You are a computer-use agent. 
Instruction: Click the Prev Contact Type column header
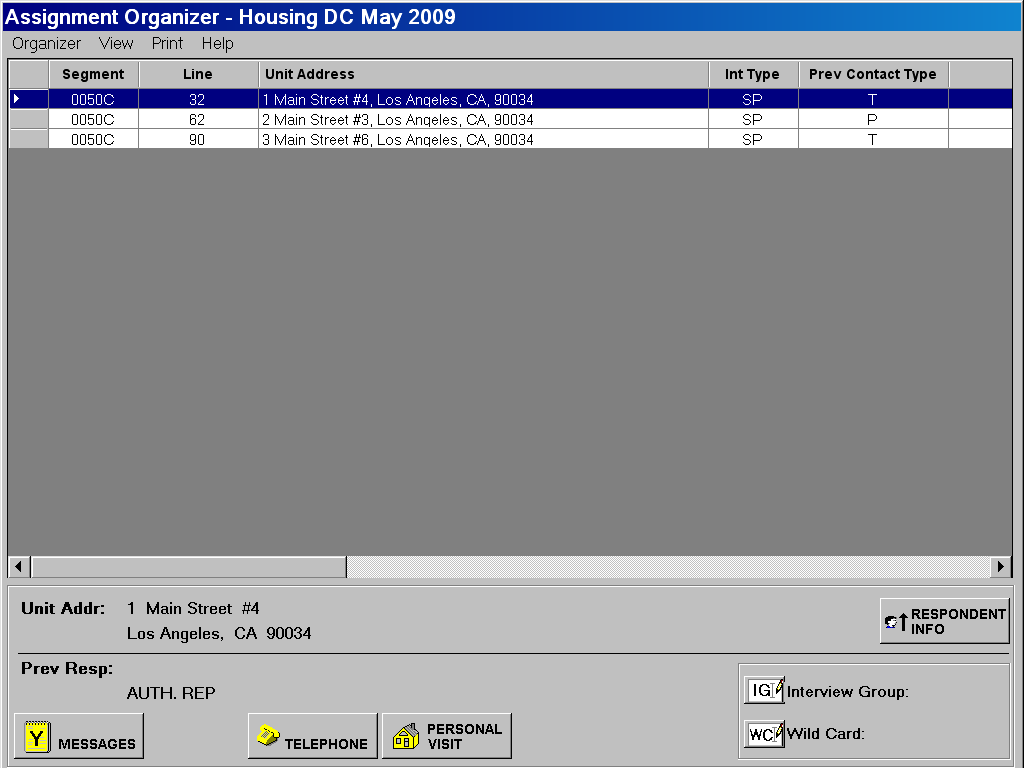pyautogui.click(x=873, y=74)
